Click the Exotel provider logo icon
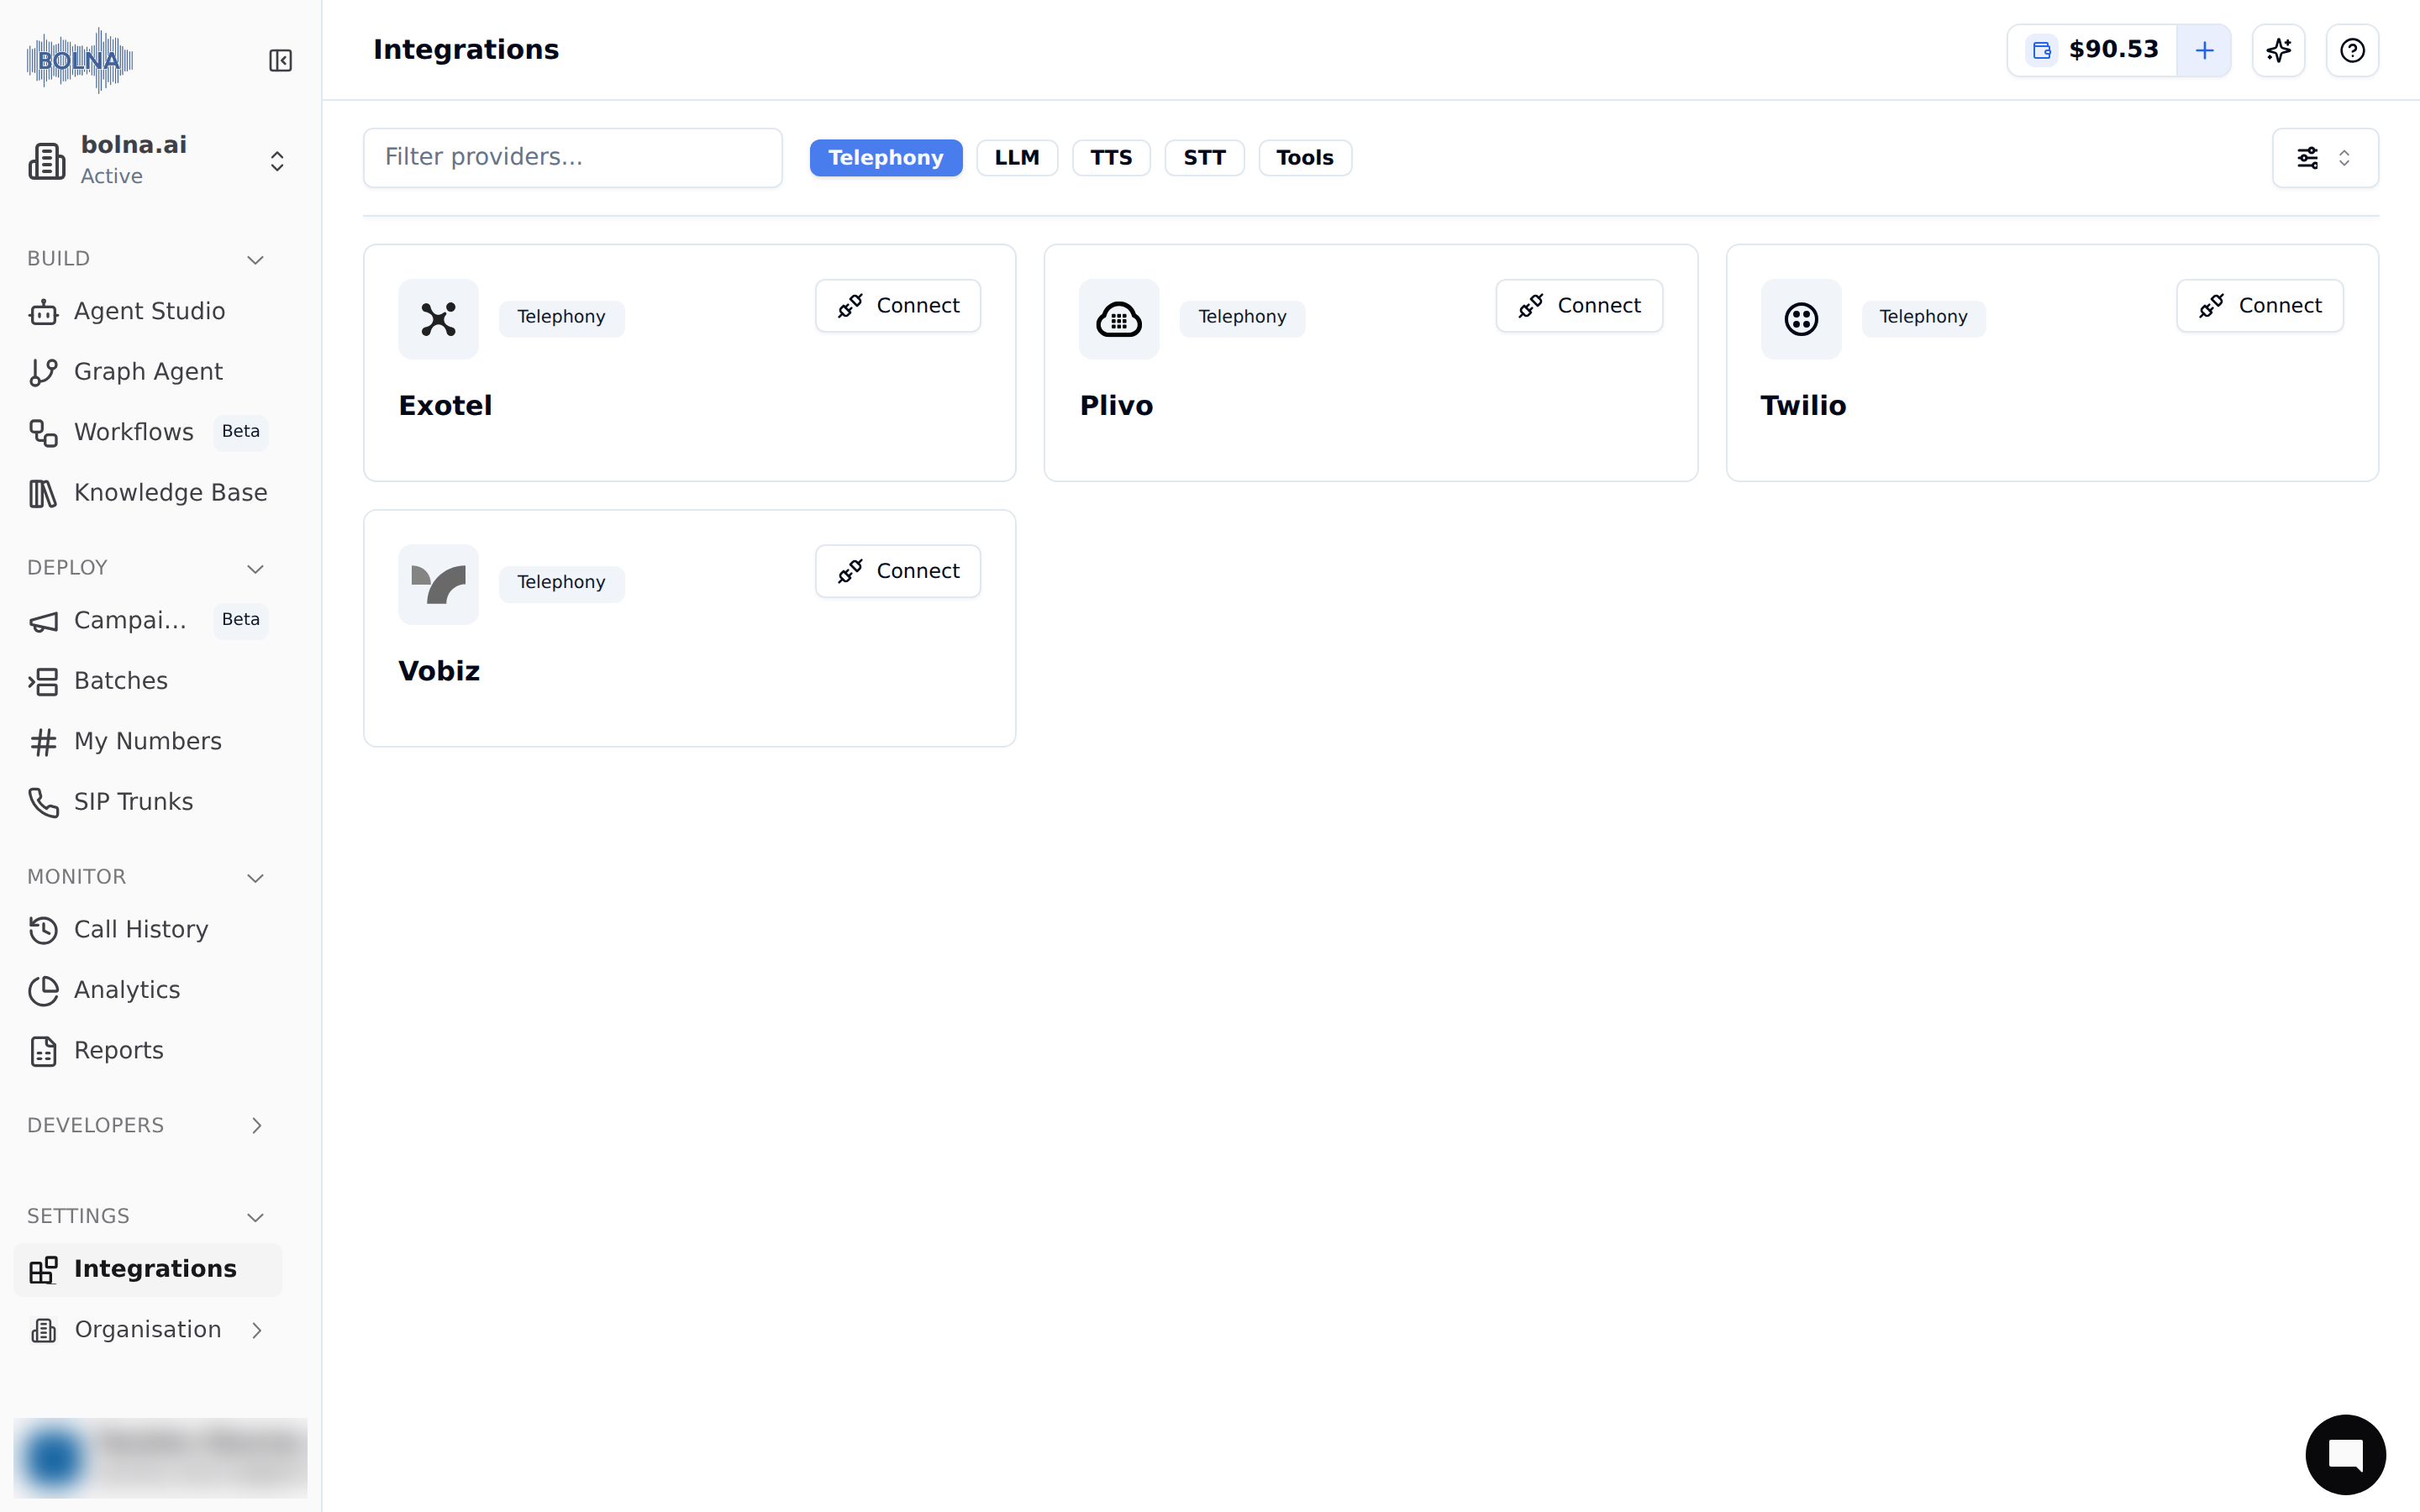Viewport: 2420px width, 1512px height. [x=438, y=319]
